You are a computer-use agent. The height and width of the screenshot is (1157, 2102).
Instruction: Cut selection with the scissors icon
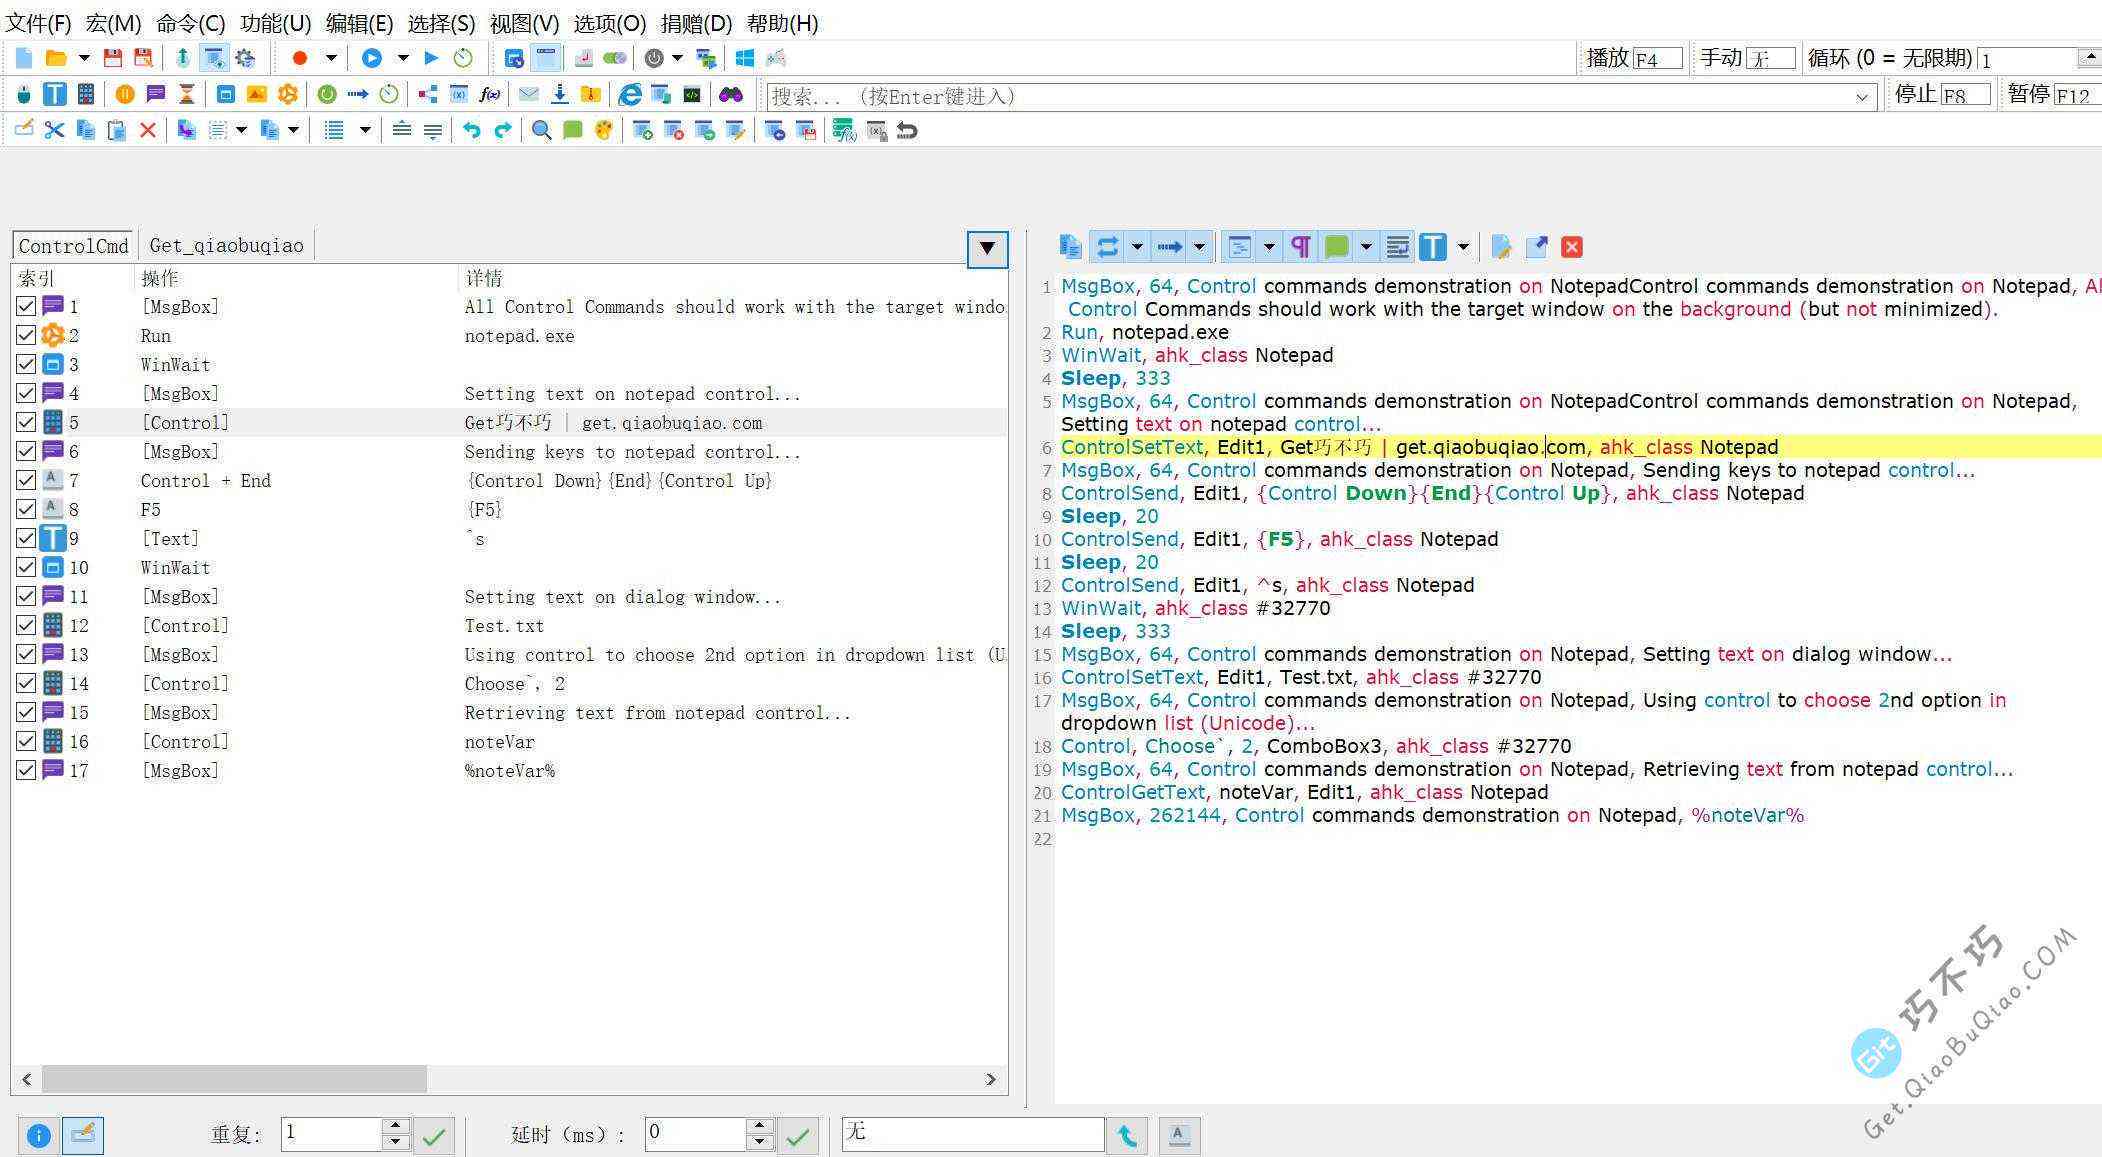click(x=54, y=130)
